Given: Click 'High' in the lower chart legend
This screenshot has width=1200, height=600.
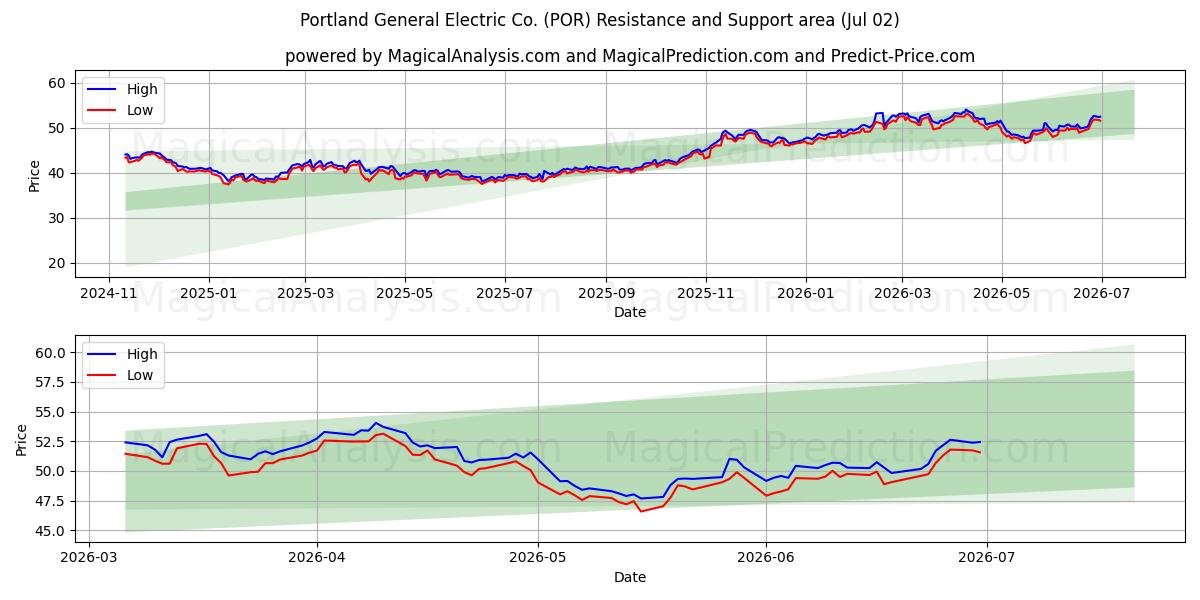Looking at the screenshot, I should (x=142, y=354).
